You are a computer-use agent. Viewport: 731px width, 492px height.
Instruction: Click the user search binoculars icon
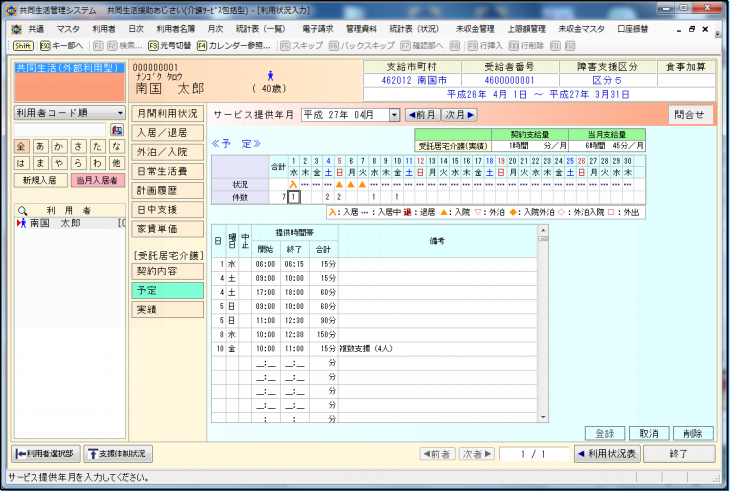coord(119,130)
